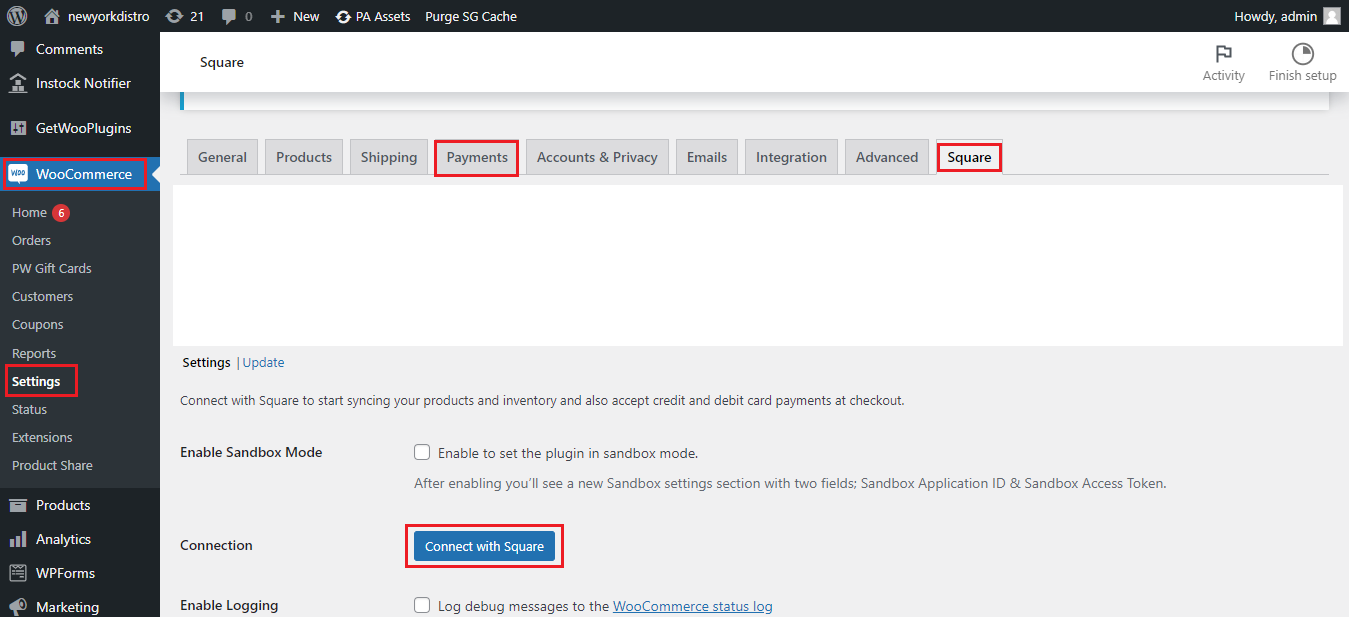1349x617 pixels.
Task: Open the Finish setup progress icon
Action: click(x=1302, y=54)
